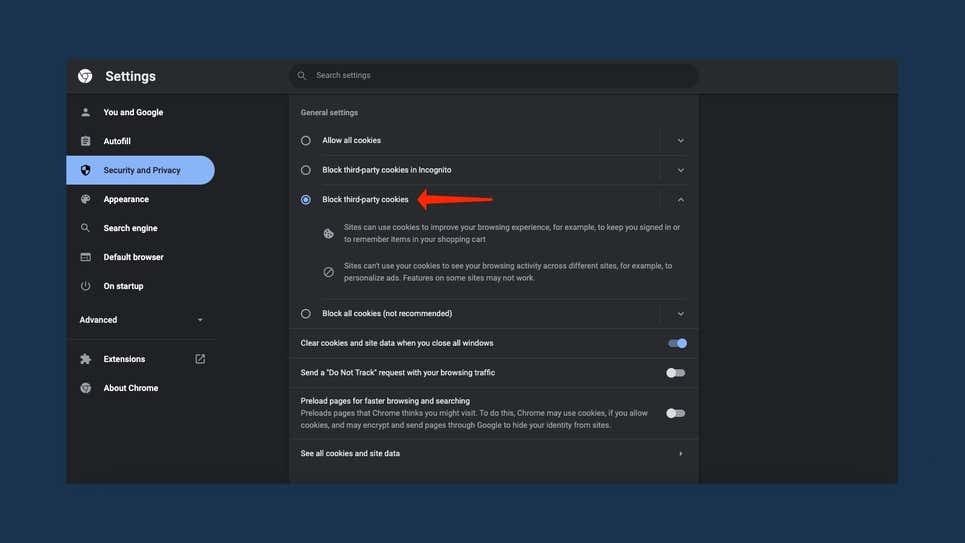The width and height of the screenshot is (965, 543).
Task: Click the Appearance palette icon
Action: (86, 199)
